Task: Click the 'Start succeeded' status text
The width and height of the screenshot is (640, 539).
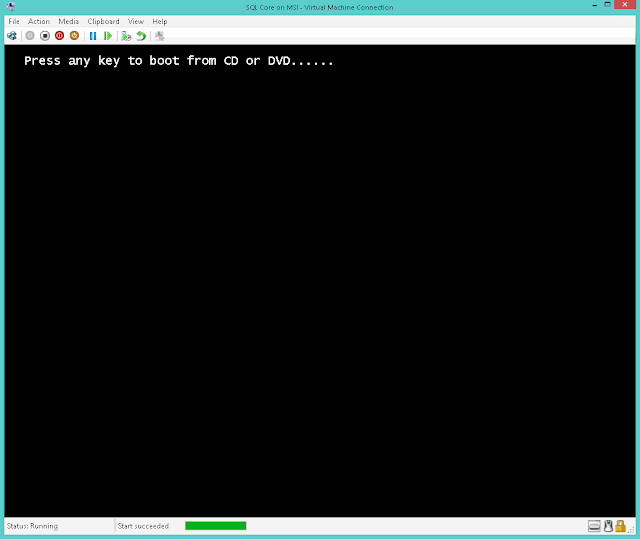Action: click(143, 526)
